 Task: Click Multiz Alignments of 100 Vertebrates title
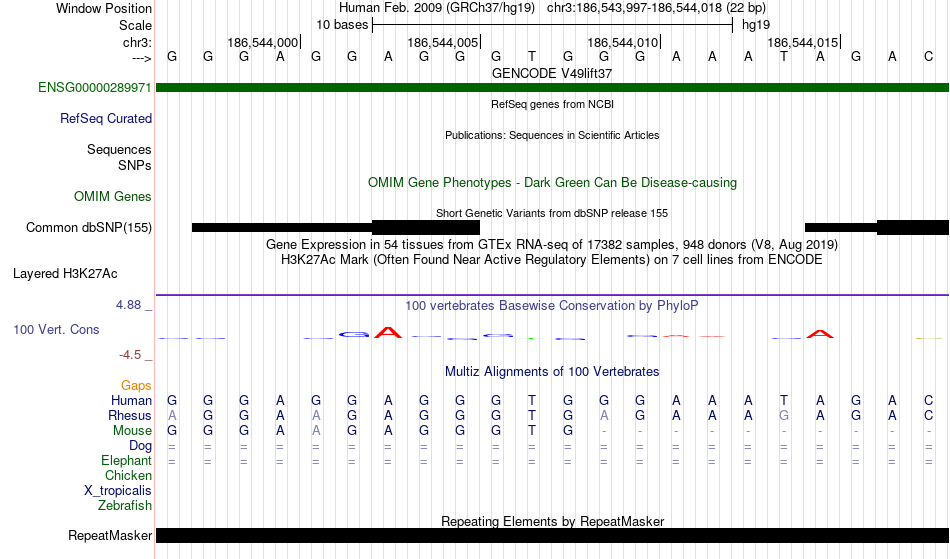tap(552, 372)
